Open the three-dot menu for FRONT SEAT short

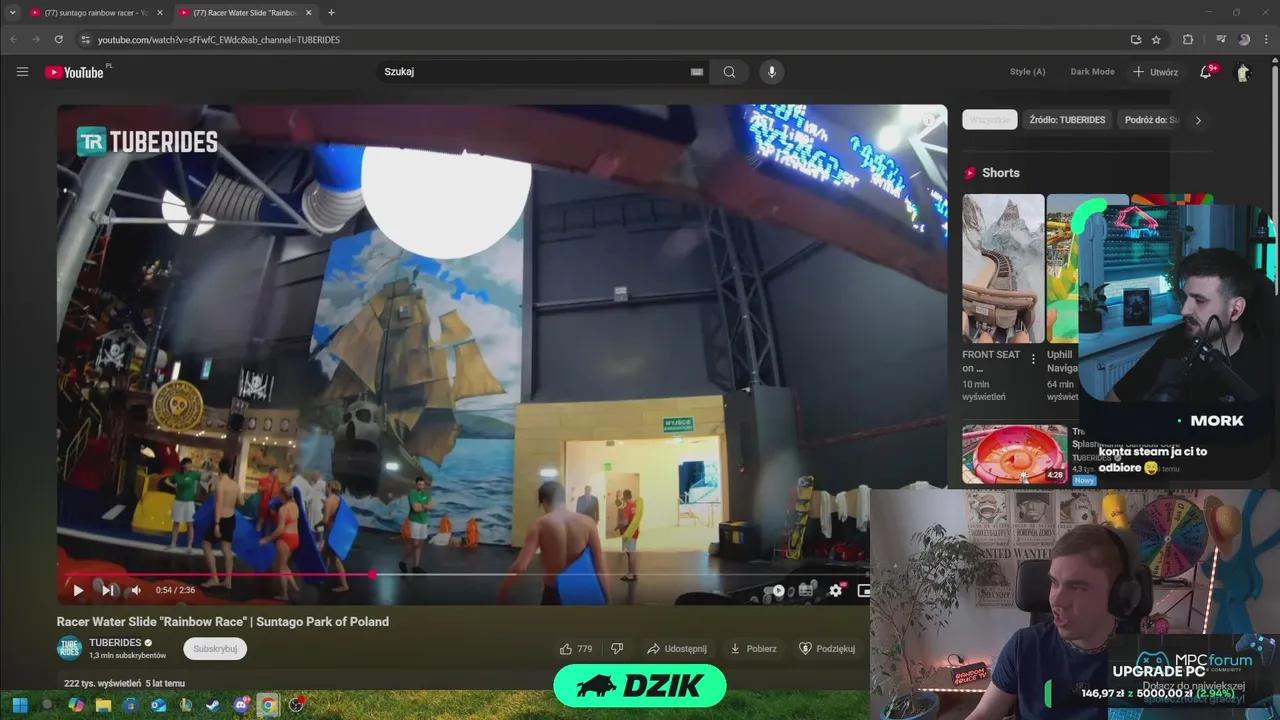coord(1033,359)
